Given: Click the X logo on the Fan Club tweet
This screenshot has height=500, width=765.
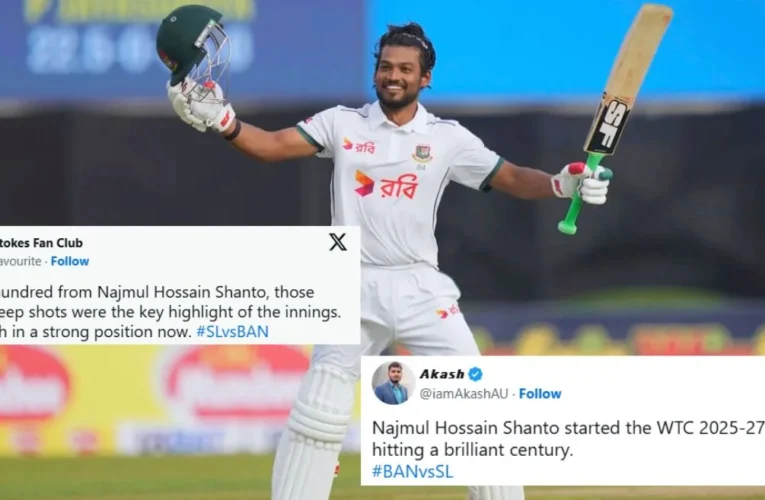Looking at the screenshot, I should tap(338, 242).
